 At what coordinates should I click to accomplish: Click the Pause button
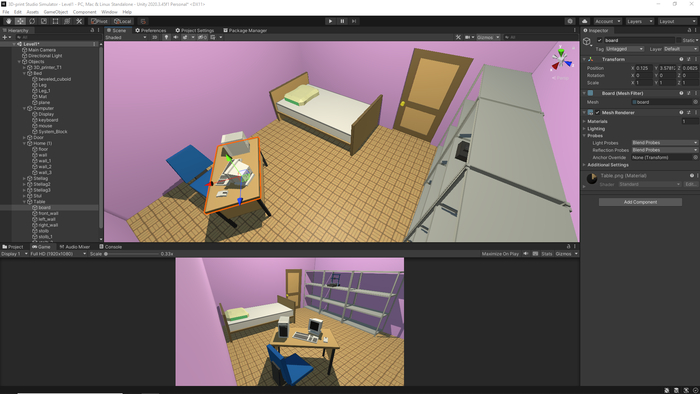click(342, 21)
